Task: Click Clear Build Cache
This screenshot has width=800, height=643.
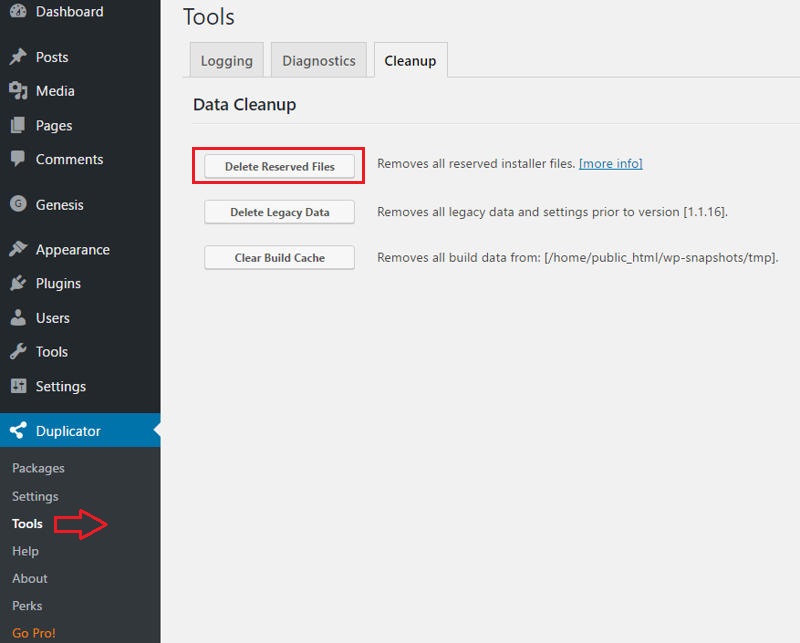Action: pos(278,257)
